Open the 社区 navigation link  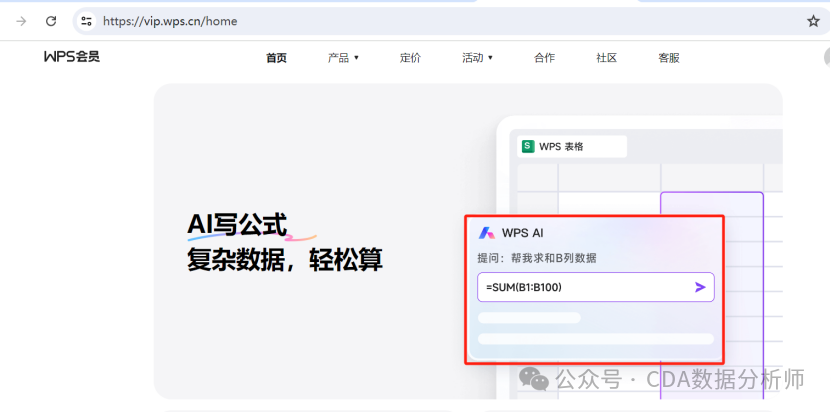(607, 58)
